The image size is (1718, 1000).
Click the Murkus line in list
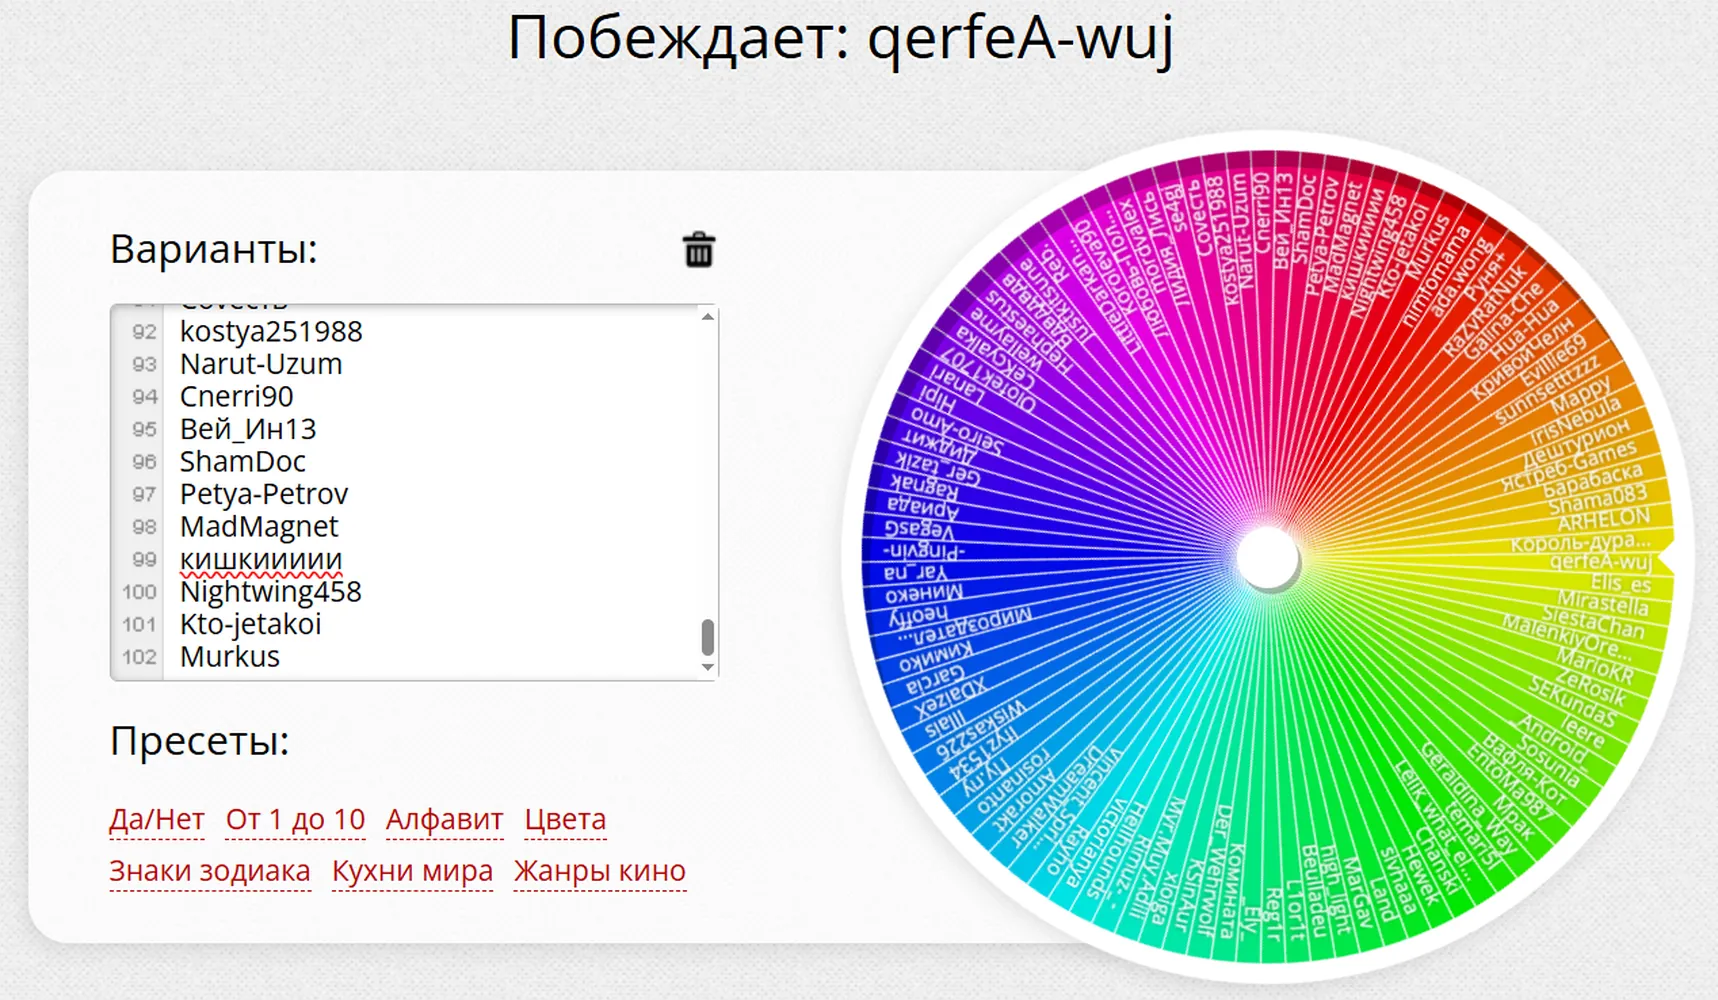pyautogui.click(x=230, y=656)
